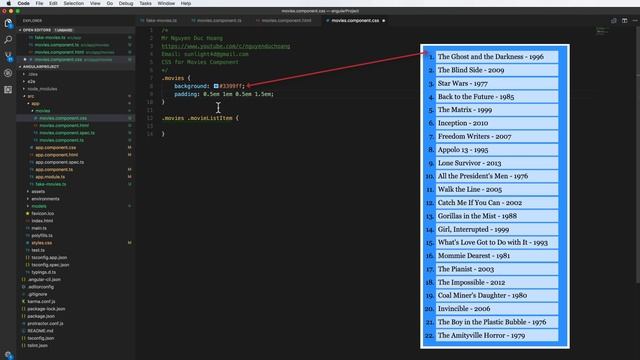Screen dimensions: 640x360
Task: Collapse the src folder
Action: 30,96
